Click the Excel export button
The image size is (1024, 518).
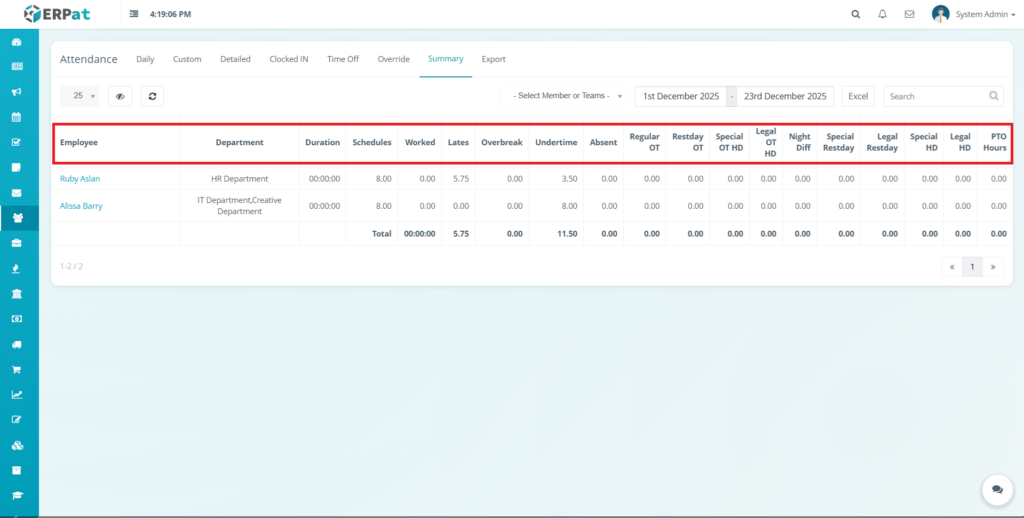pyautogui.click(x=858, y=96)
